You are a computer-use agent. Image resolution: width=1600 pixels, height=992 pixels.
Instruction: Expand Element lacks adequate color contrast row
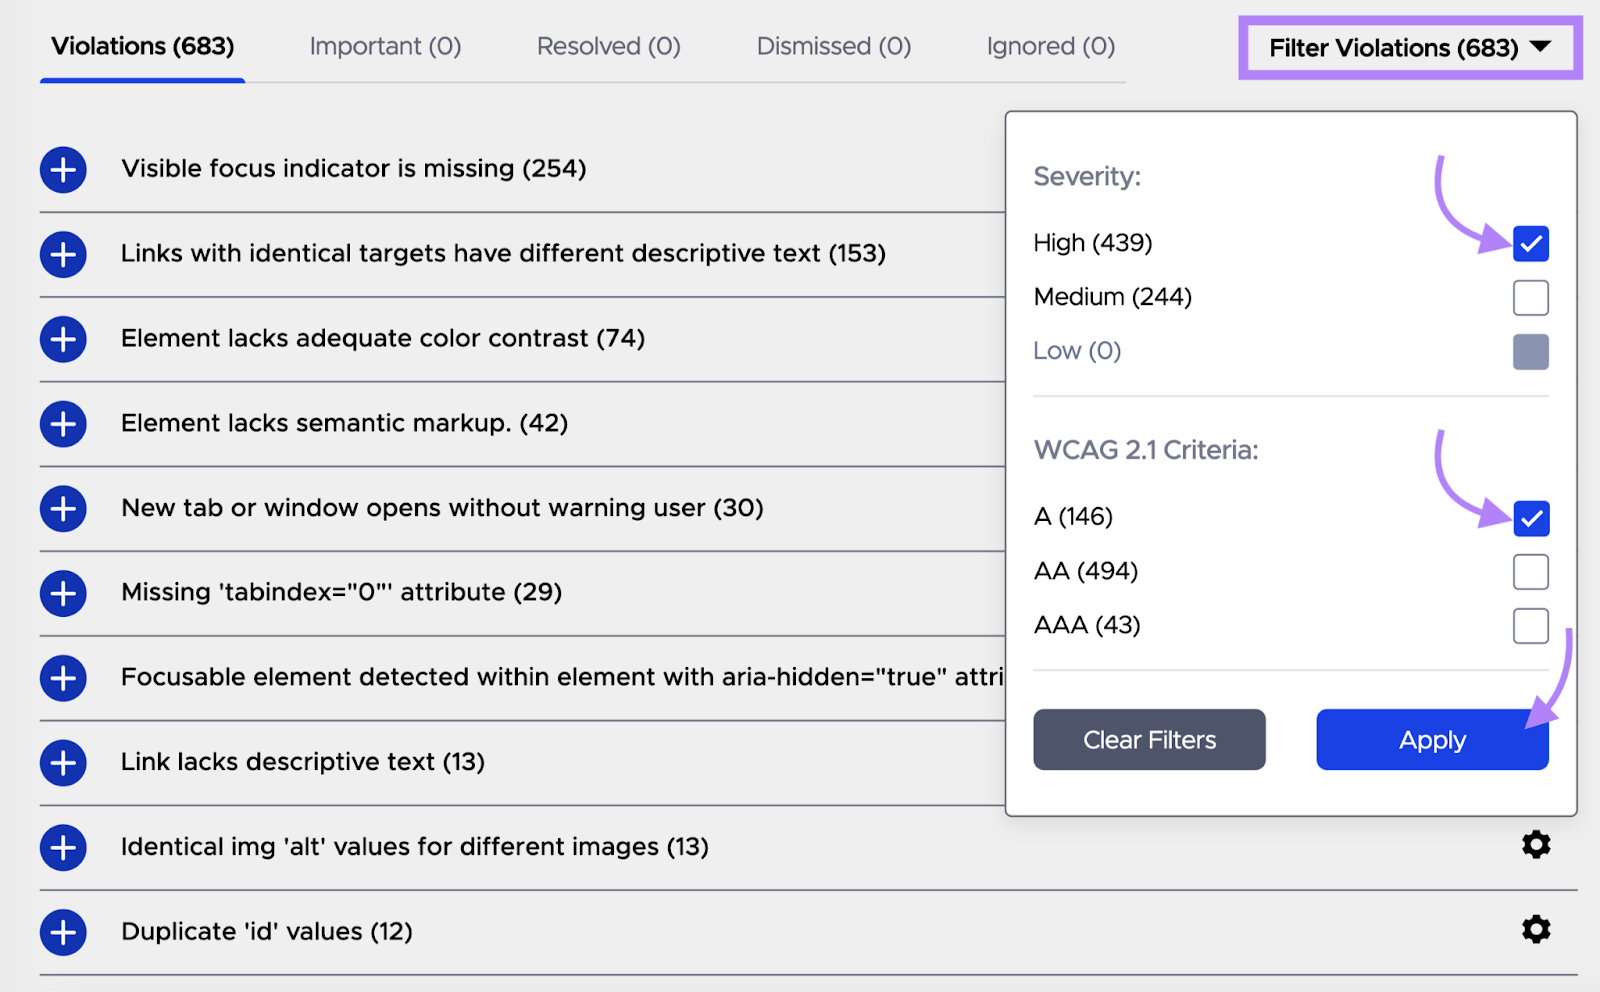point(63,340)
